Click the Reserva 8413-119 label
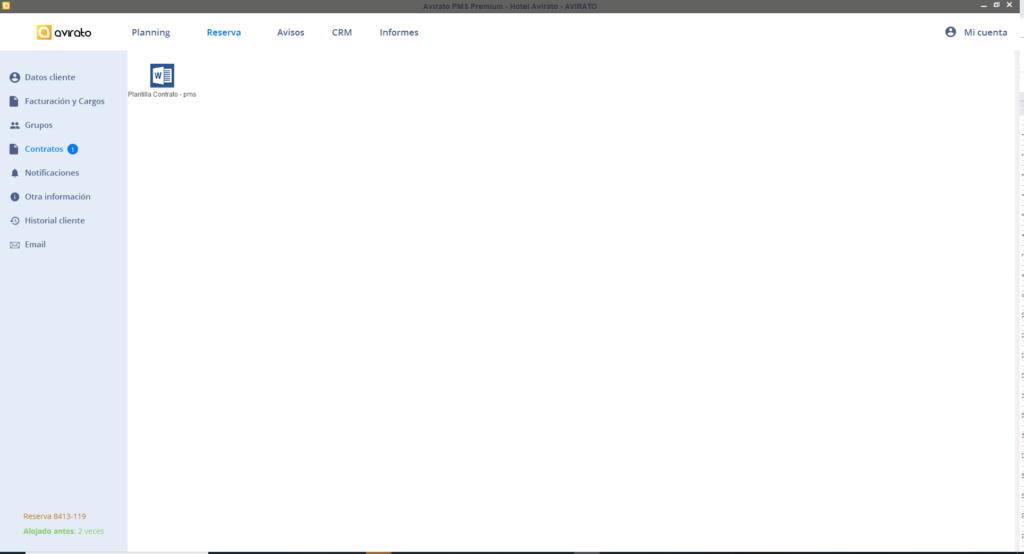 coord(55,516)
